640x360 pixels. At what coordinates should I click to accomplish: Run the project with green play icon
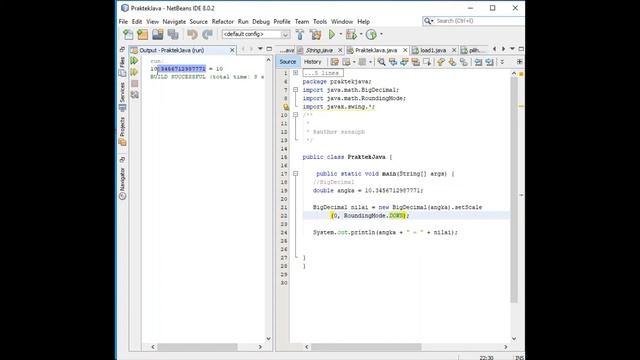pos(332,35)
